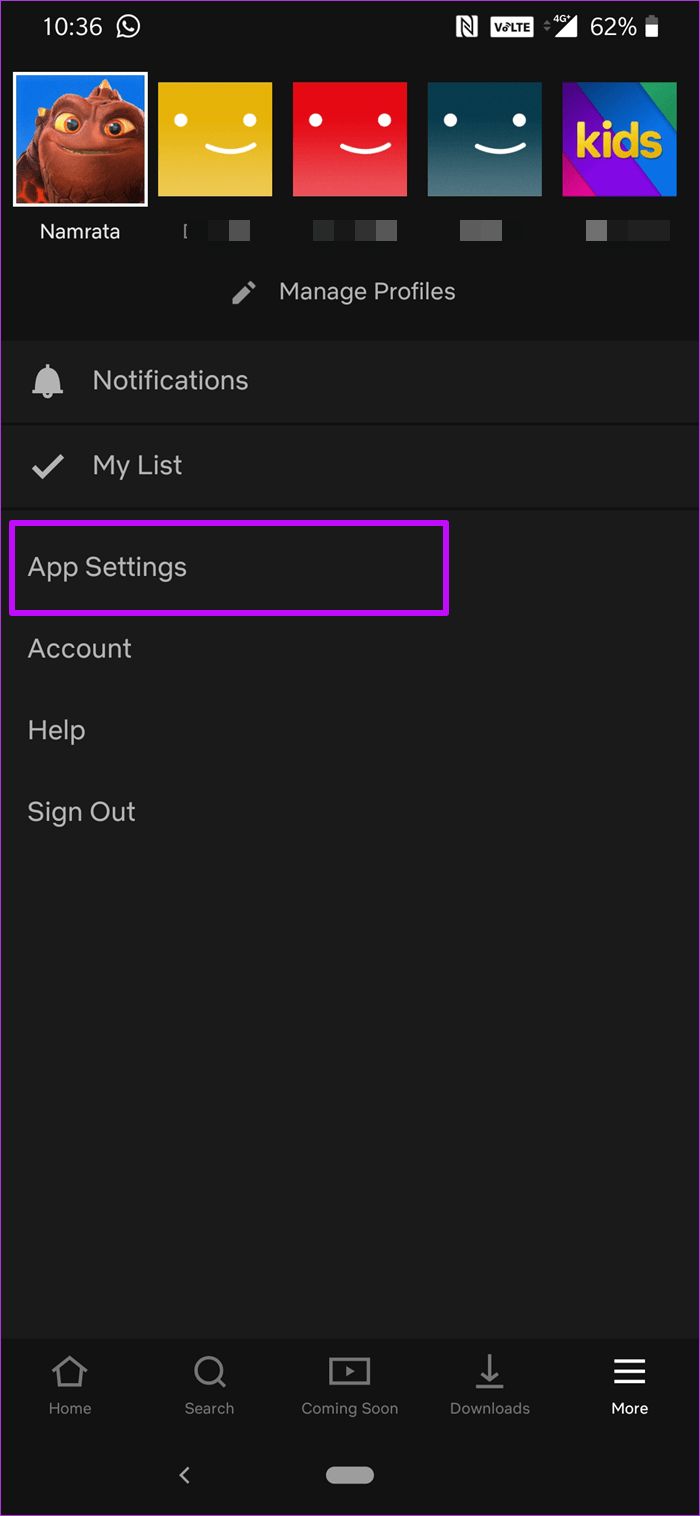Select the Namrata profile avatar
The width and height of the screenshot is (700, 1516).
click(80, 139)
